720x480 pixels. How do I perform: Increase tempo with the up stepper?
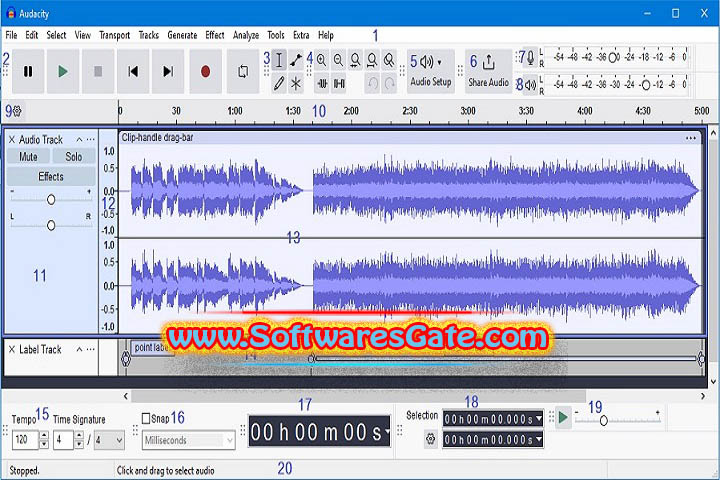44,435
